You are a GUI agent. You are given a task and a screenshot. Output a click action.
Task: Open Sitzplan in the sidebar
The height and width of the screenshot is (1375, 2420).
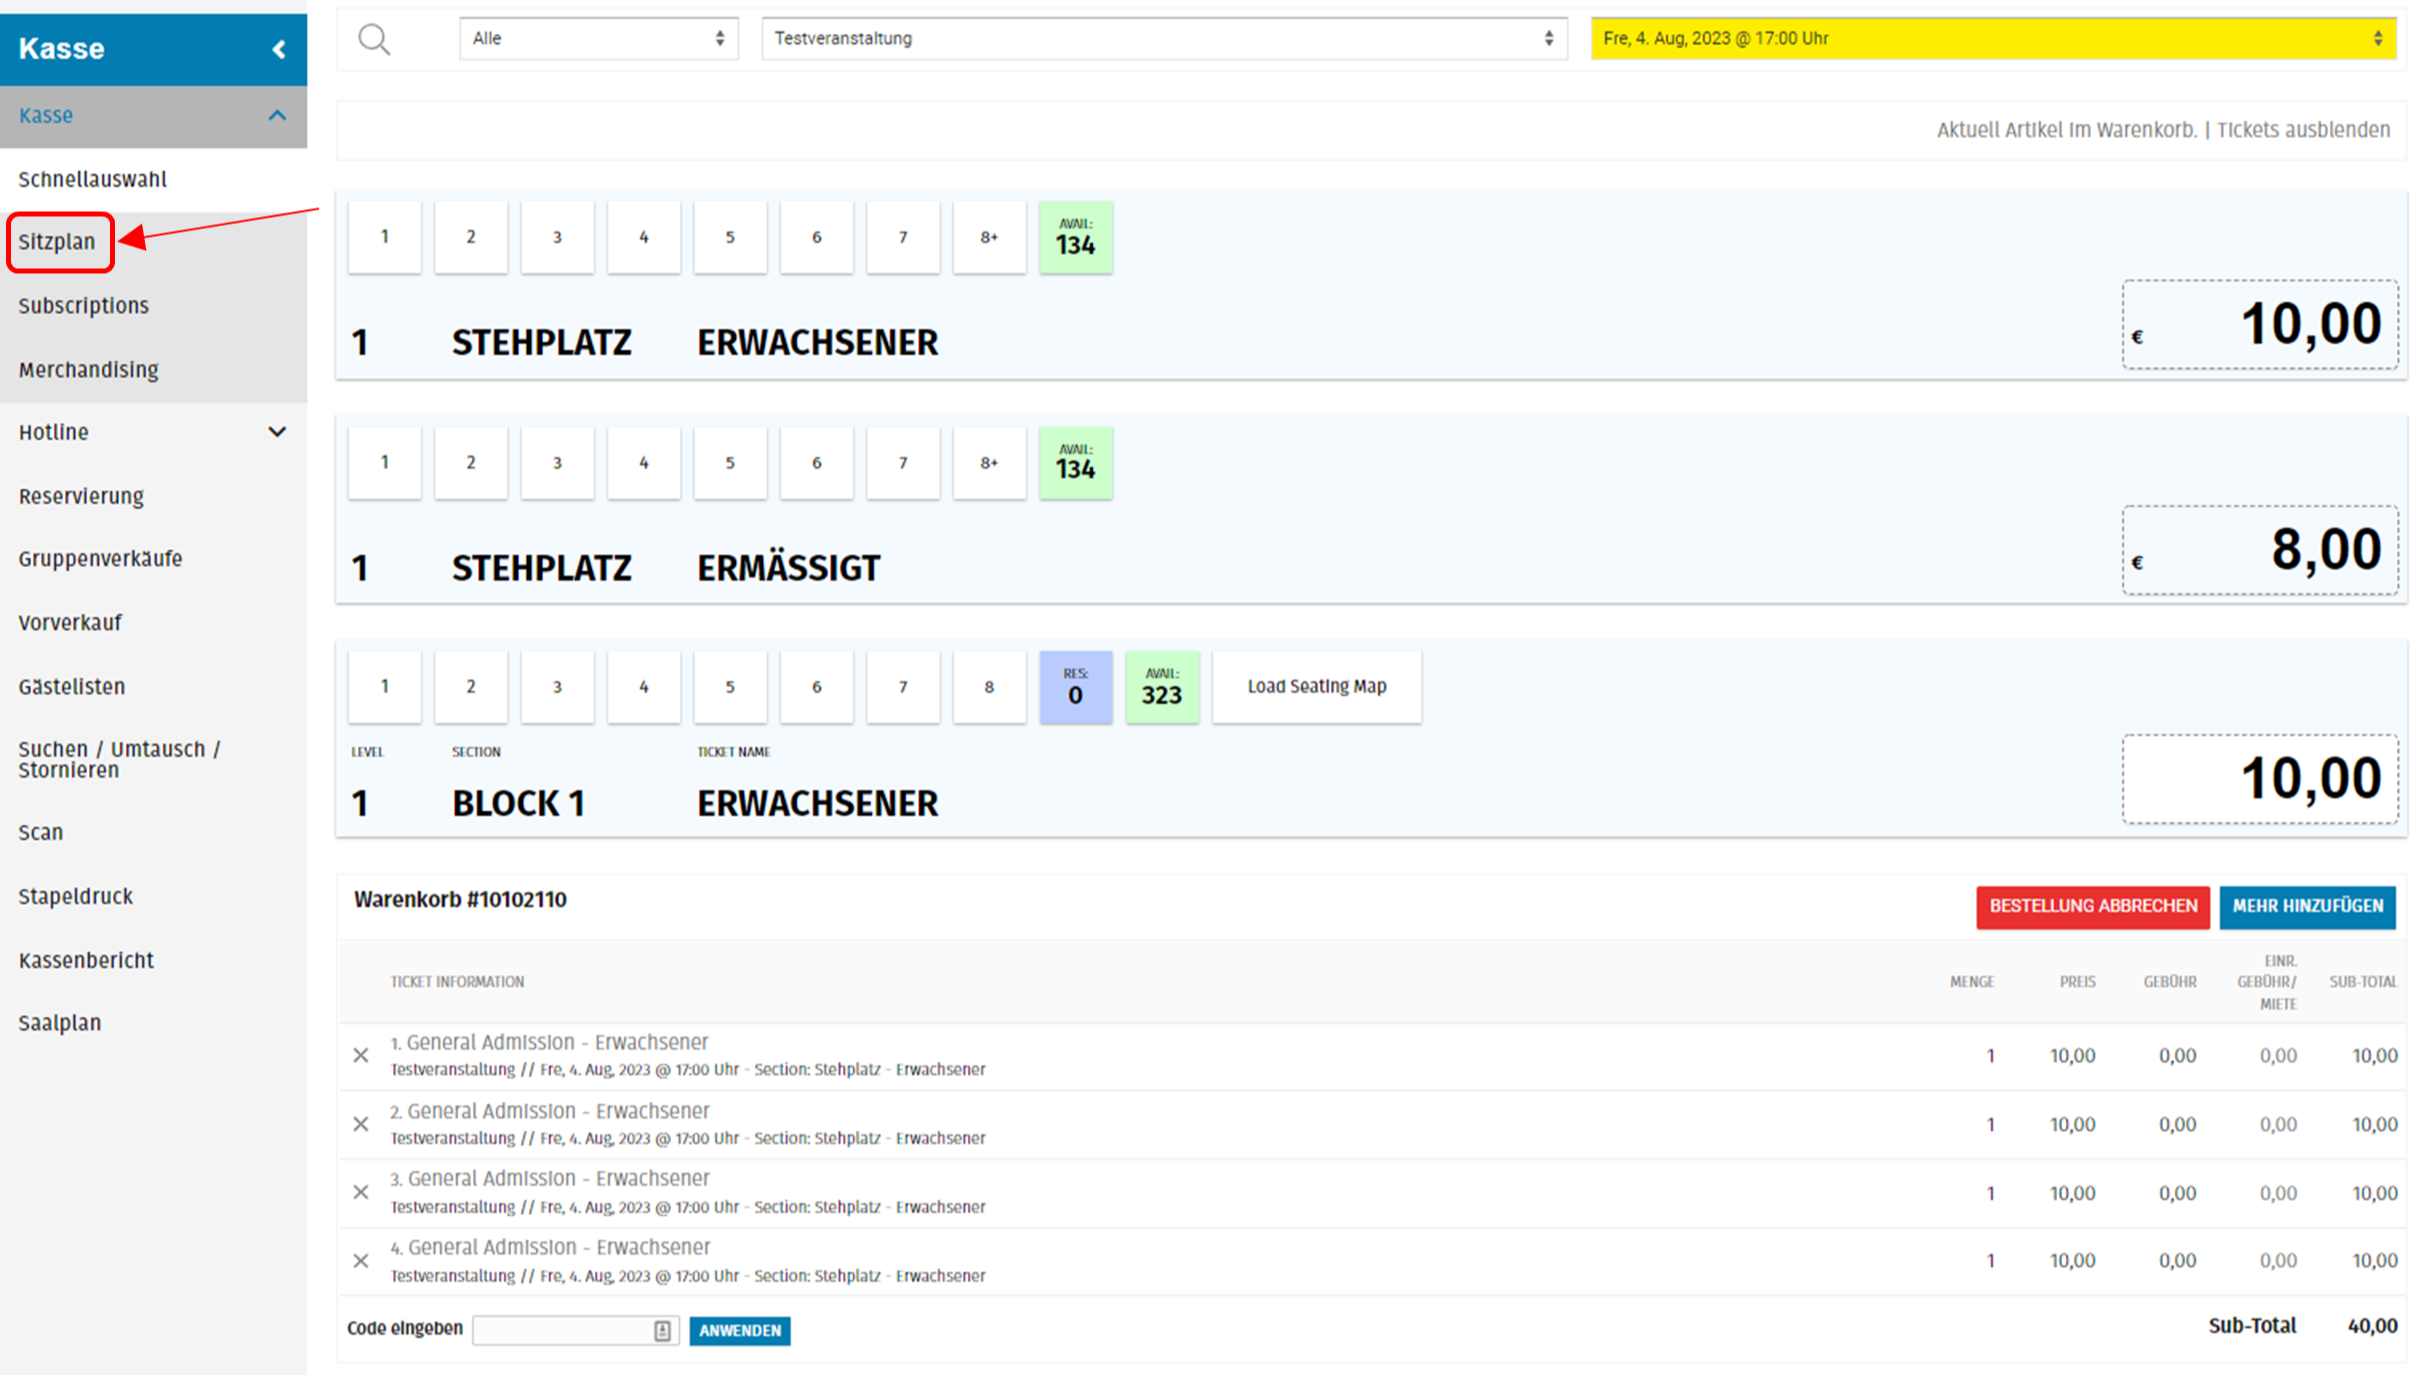point(57,242)
